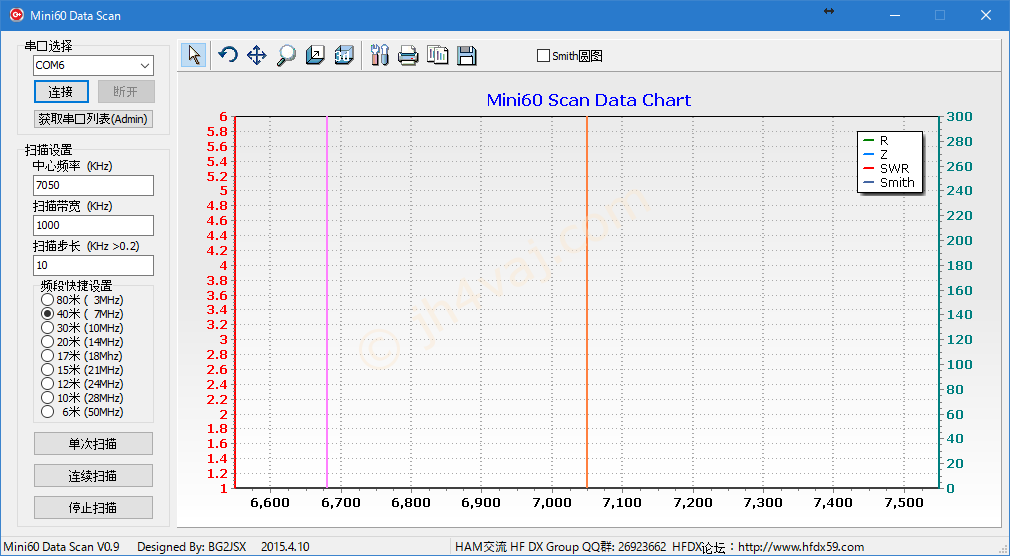Viewport: 1010px width, 556px height.
Task: Click Mini60 Data Scan V0.9 status text
Action: click(x=62, y=547)
